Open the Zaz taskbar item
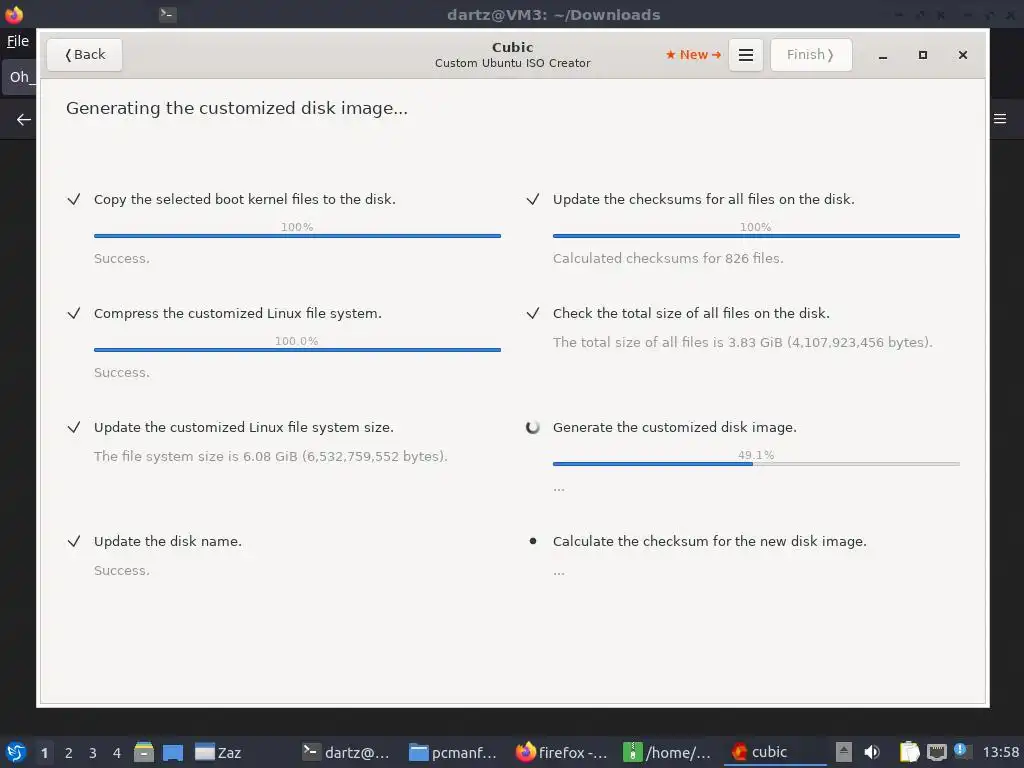Screen dimensions: 1024x768 coord(219,752)
